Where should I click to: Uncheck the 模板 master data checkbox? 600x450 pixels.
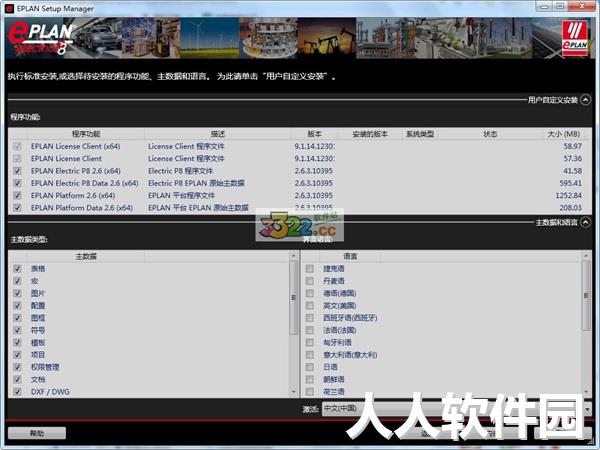tap(17, 342)
